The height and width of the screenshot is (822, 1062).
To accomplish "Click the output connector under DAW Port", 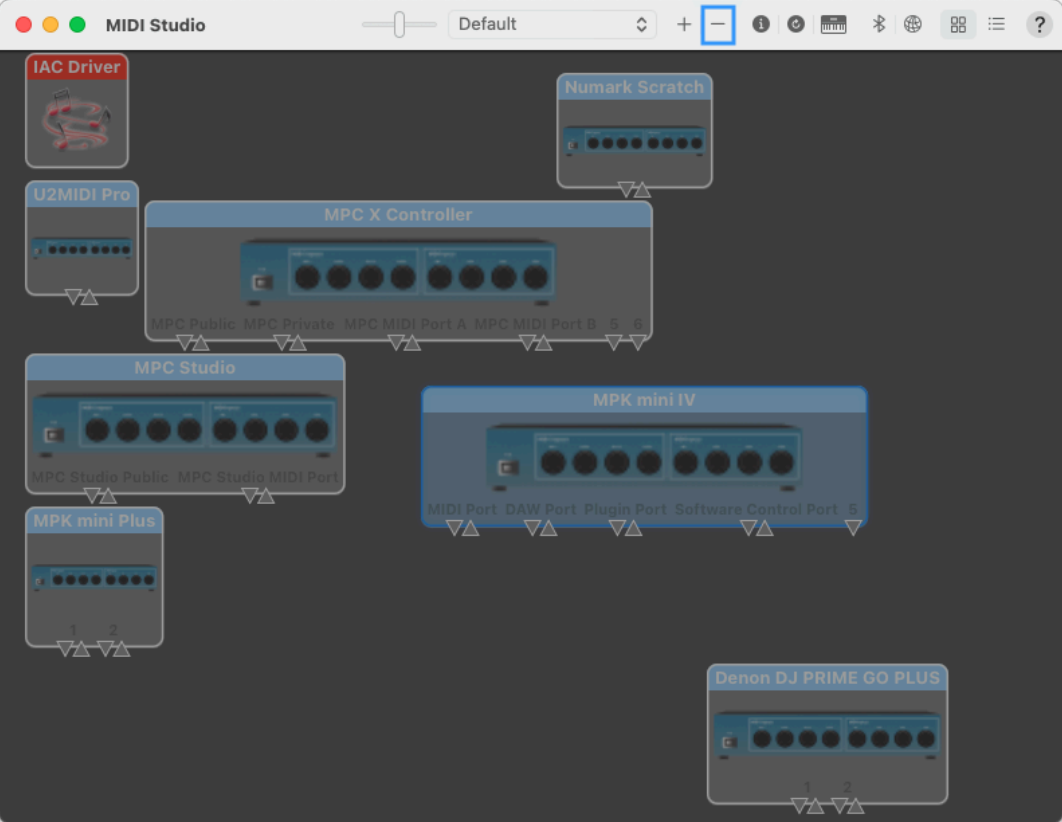I will click(533, 528).
